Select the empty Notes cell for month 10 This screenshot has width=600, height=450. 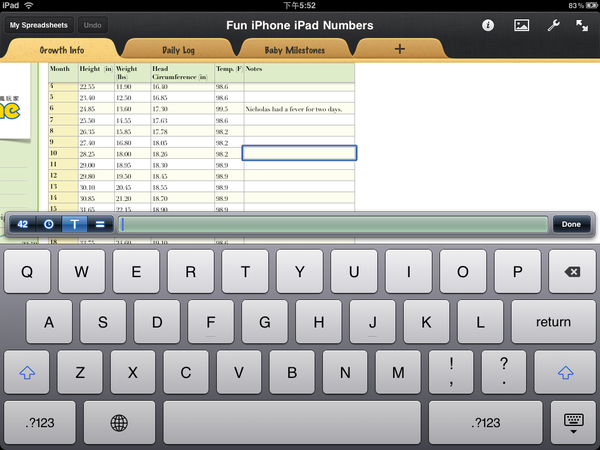coord(299,153)
